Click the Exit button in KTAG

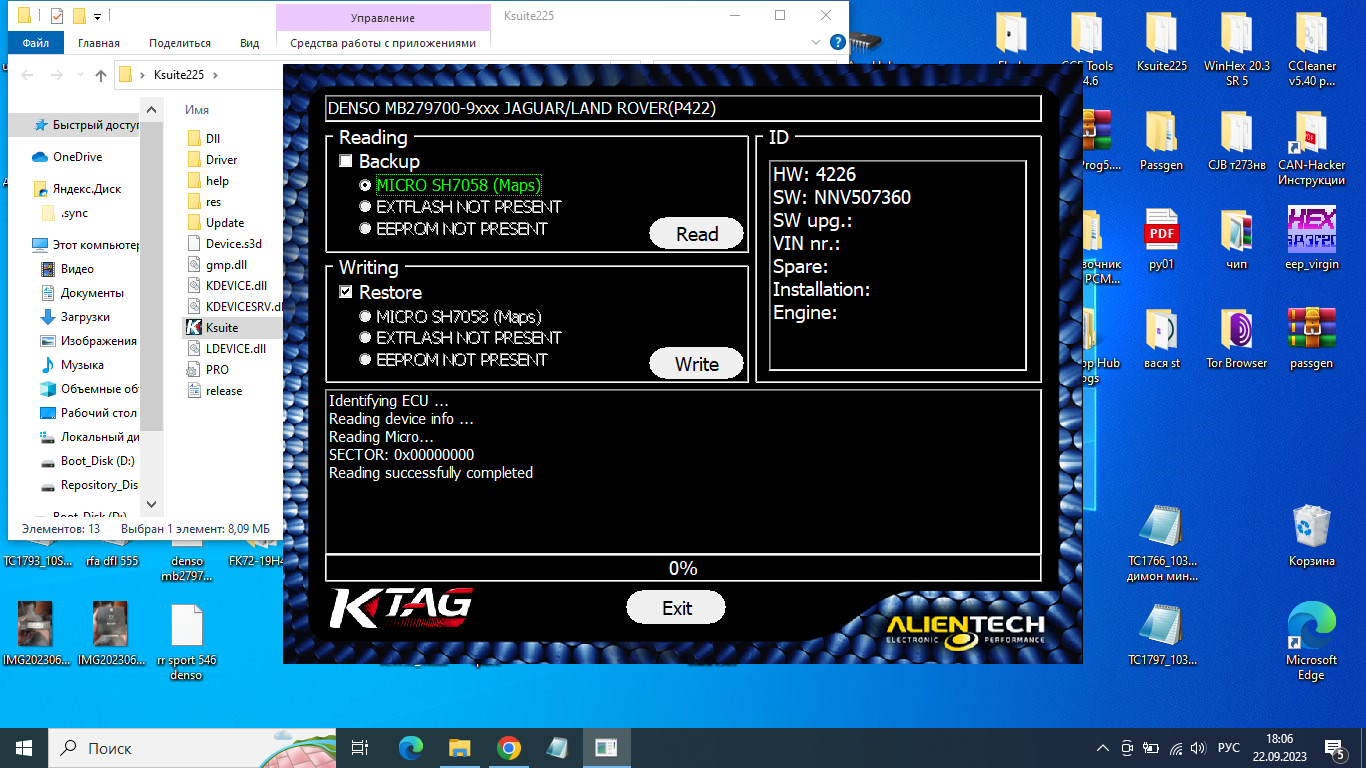676,608
